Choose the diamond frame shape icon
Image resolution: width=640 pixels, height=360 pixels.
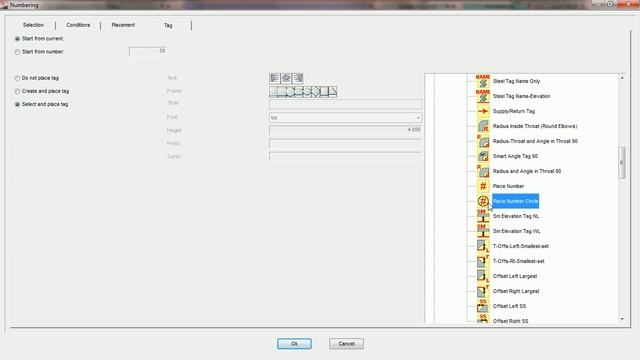coord(316,91)
